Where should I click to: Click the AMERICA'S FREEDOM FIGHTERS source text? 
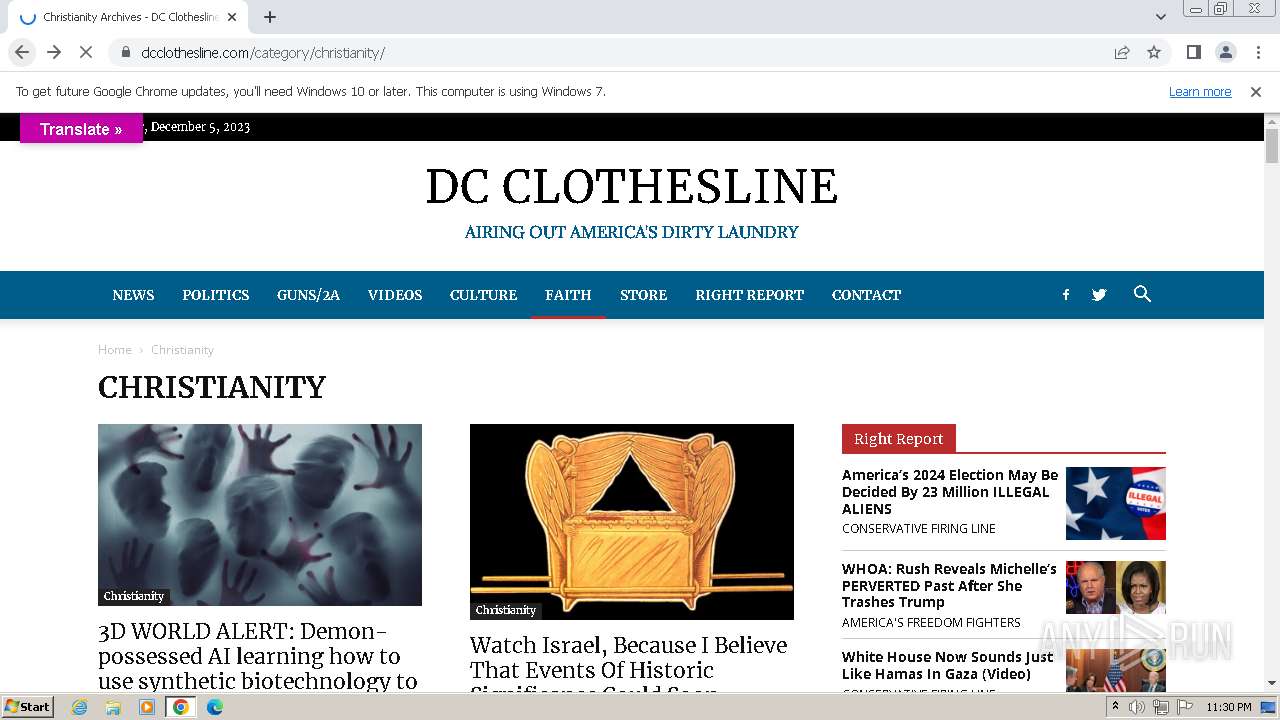931,622
